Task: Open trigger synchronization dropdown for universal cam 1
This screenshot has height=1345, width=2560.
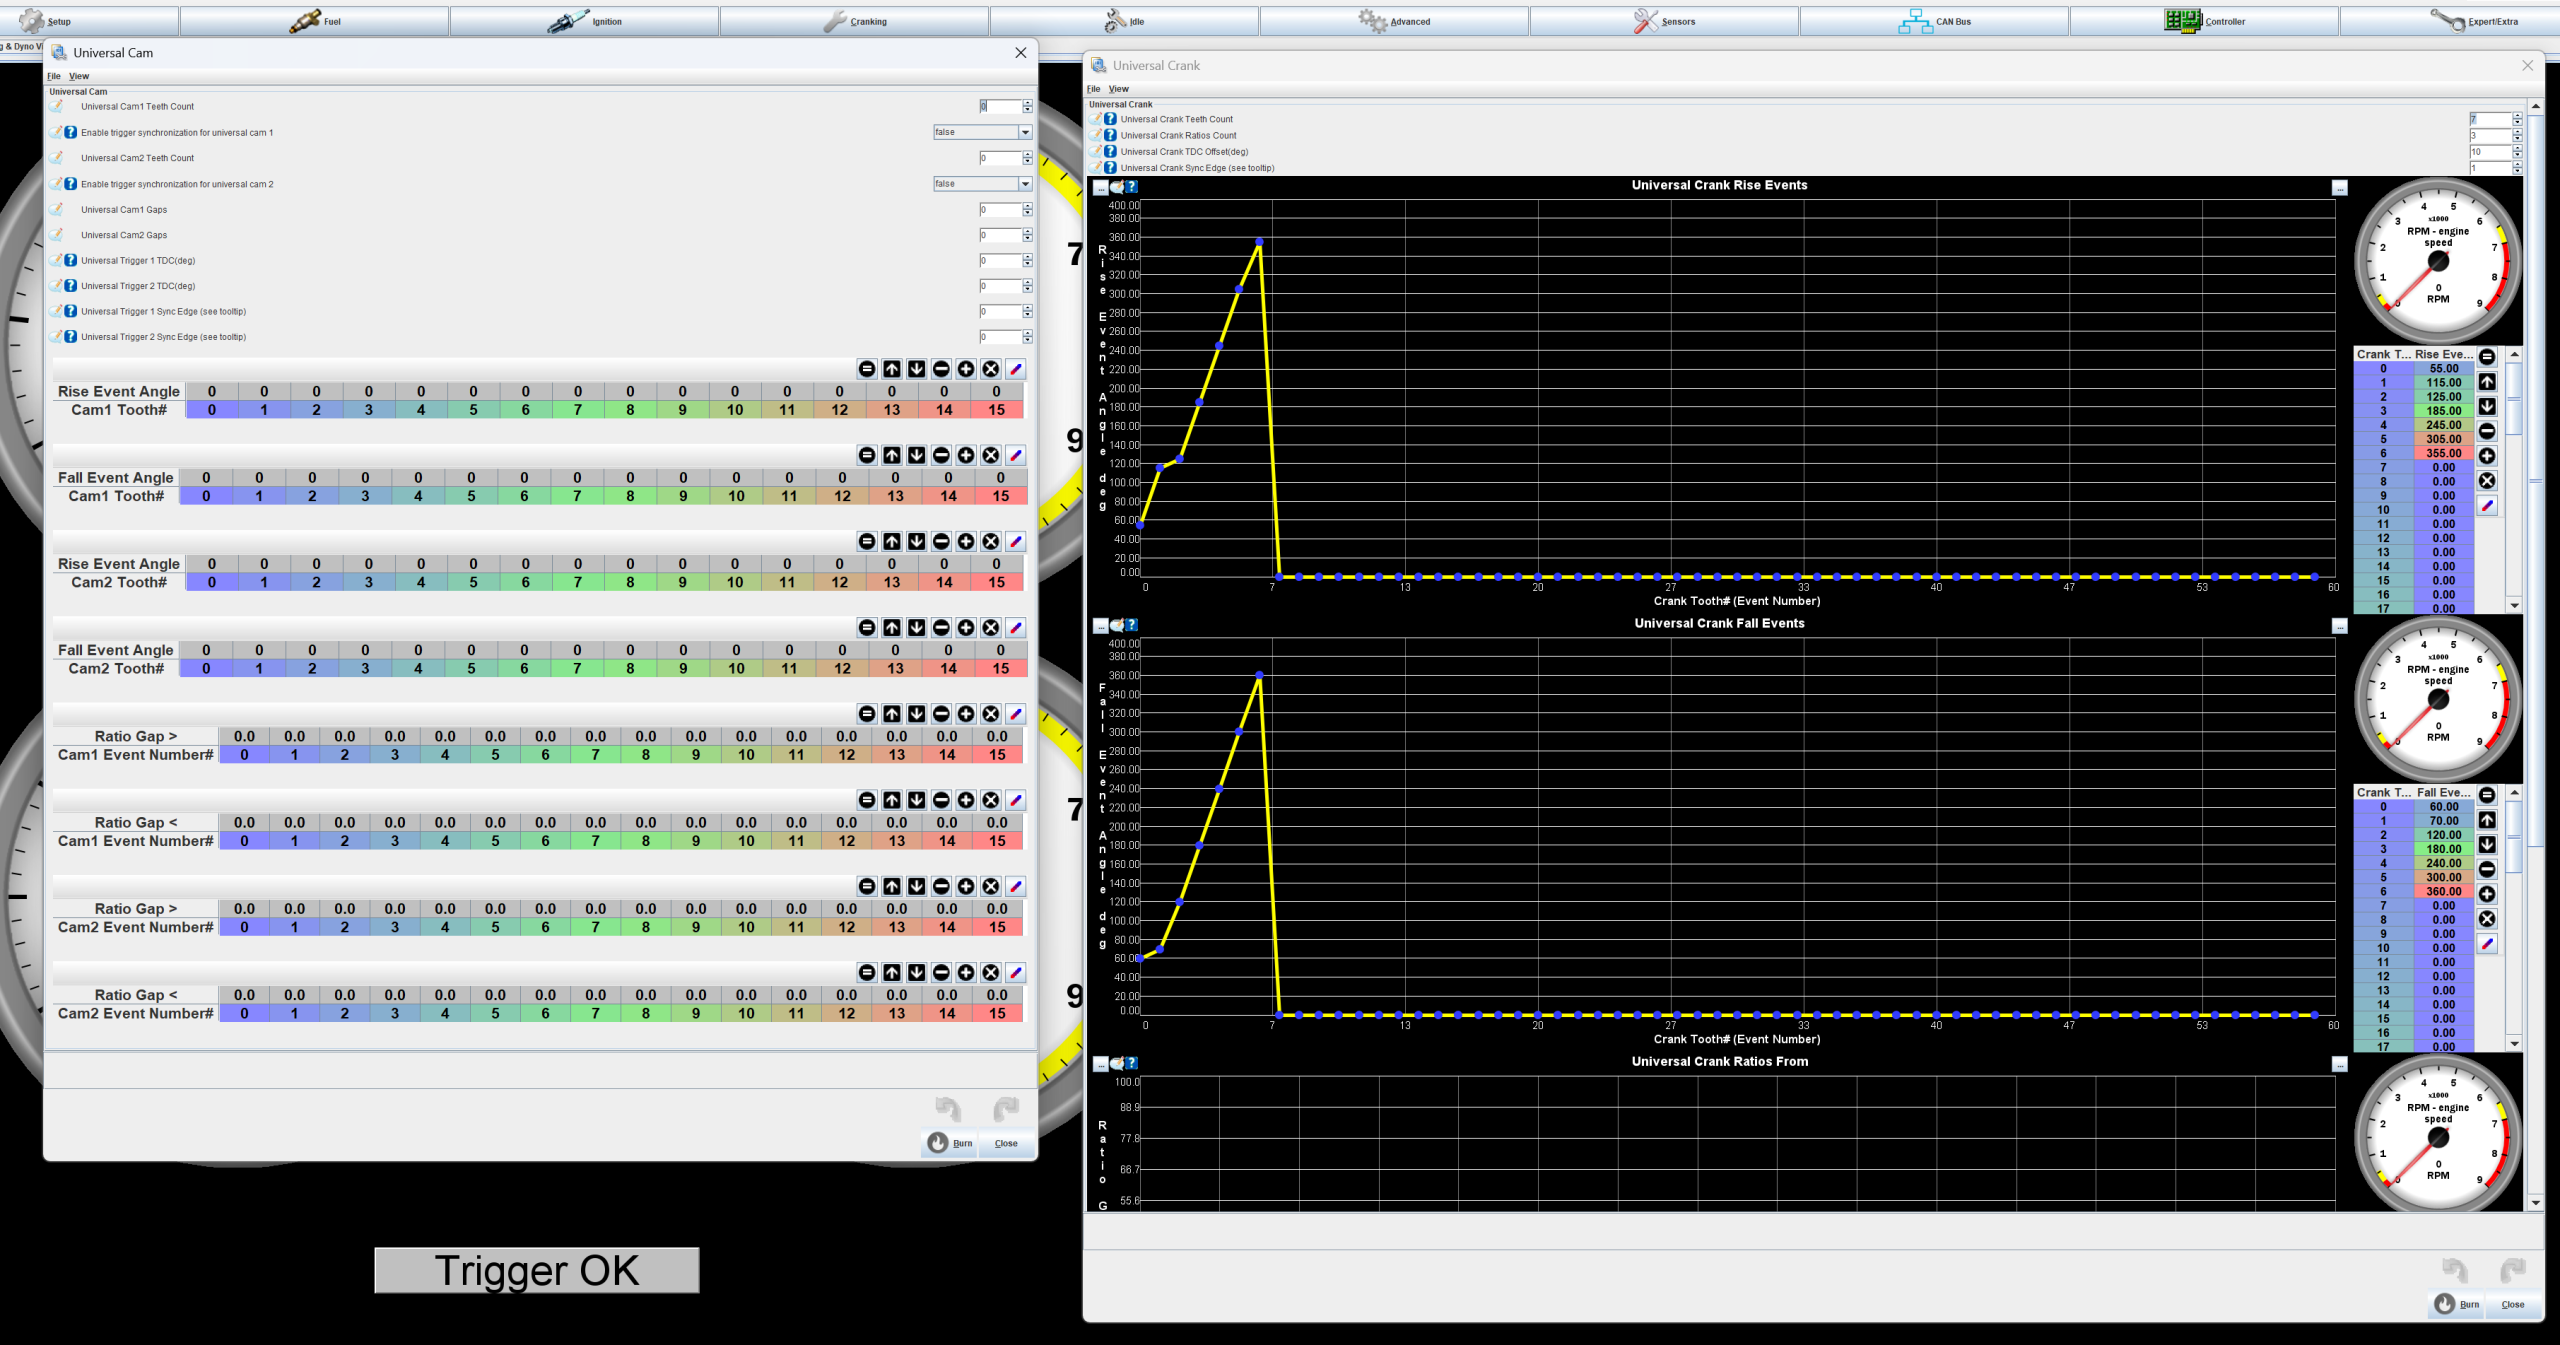Action: [x=1025, y=132]
